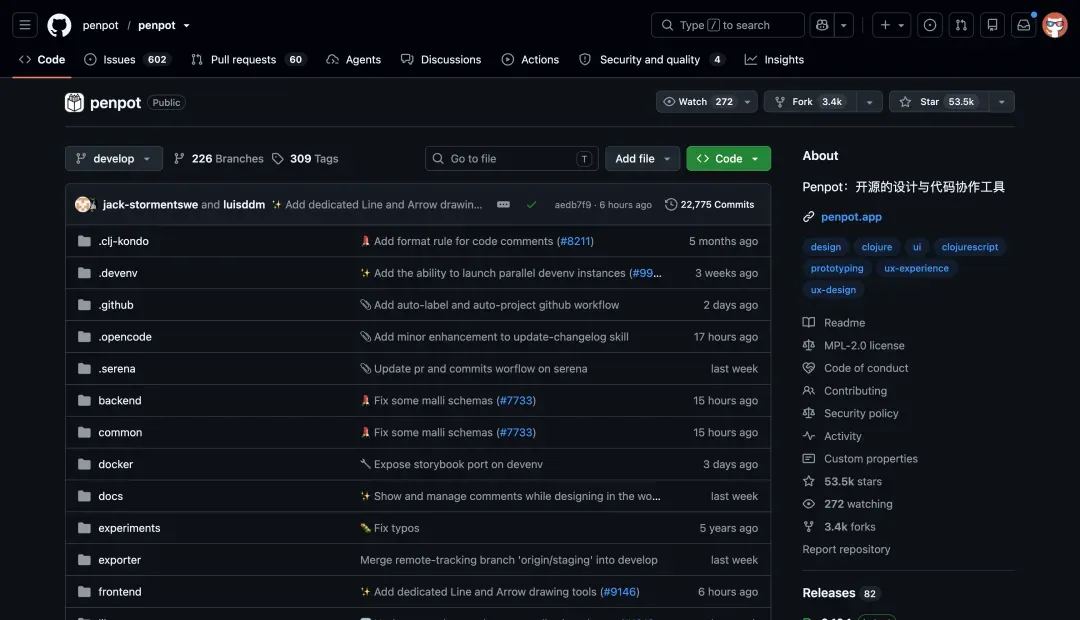Screen dimensions: 1080x620
Task: Focus the Go to file input
Action: point(512,158)
